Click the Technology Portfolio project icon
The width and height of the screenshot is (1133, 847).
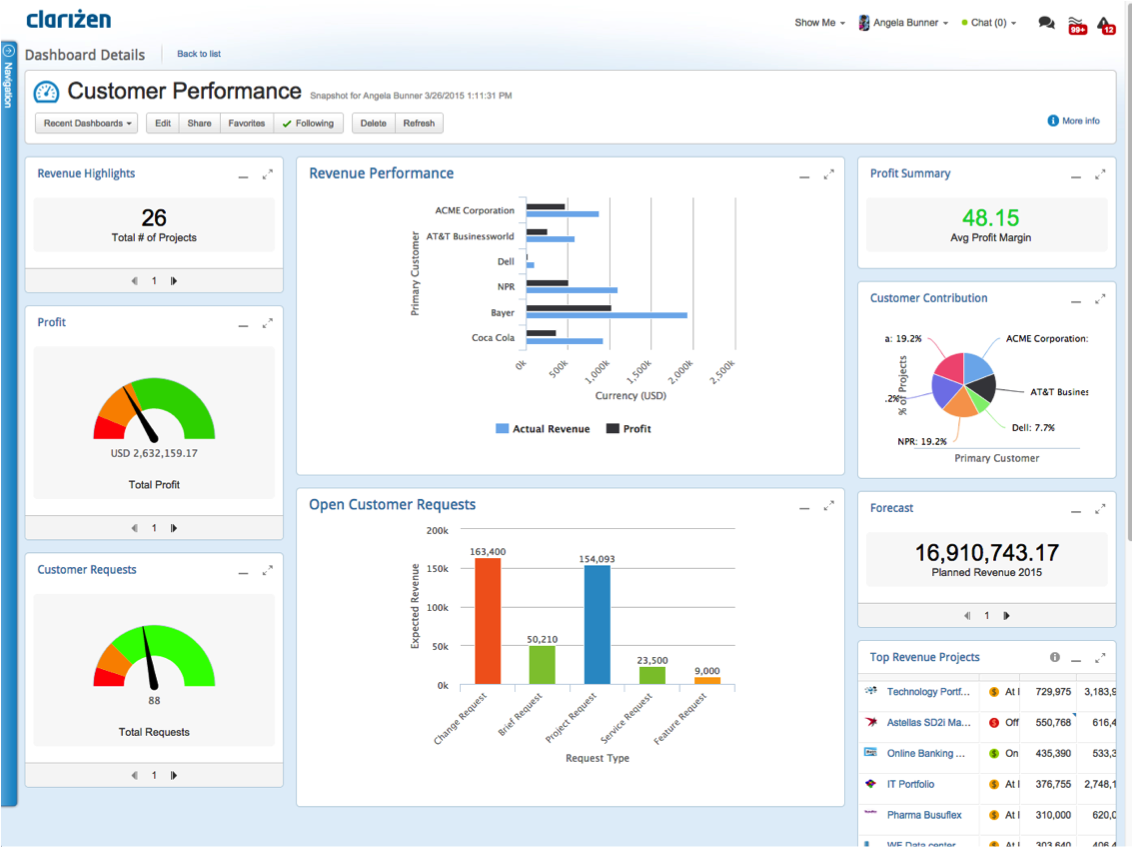872,691
